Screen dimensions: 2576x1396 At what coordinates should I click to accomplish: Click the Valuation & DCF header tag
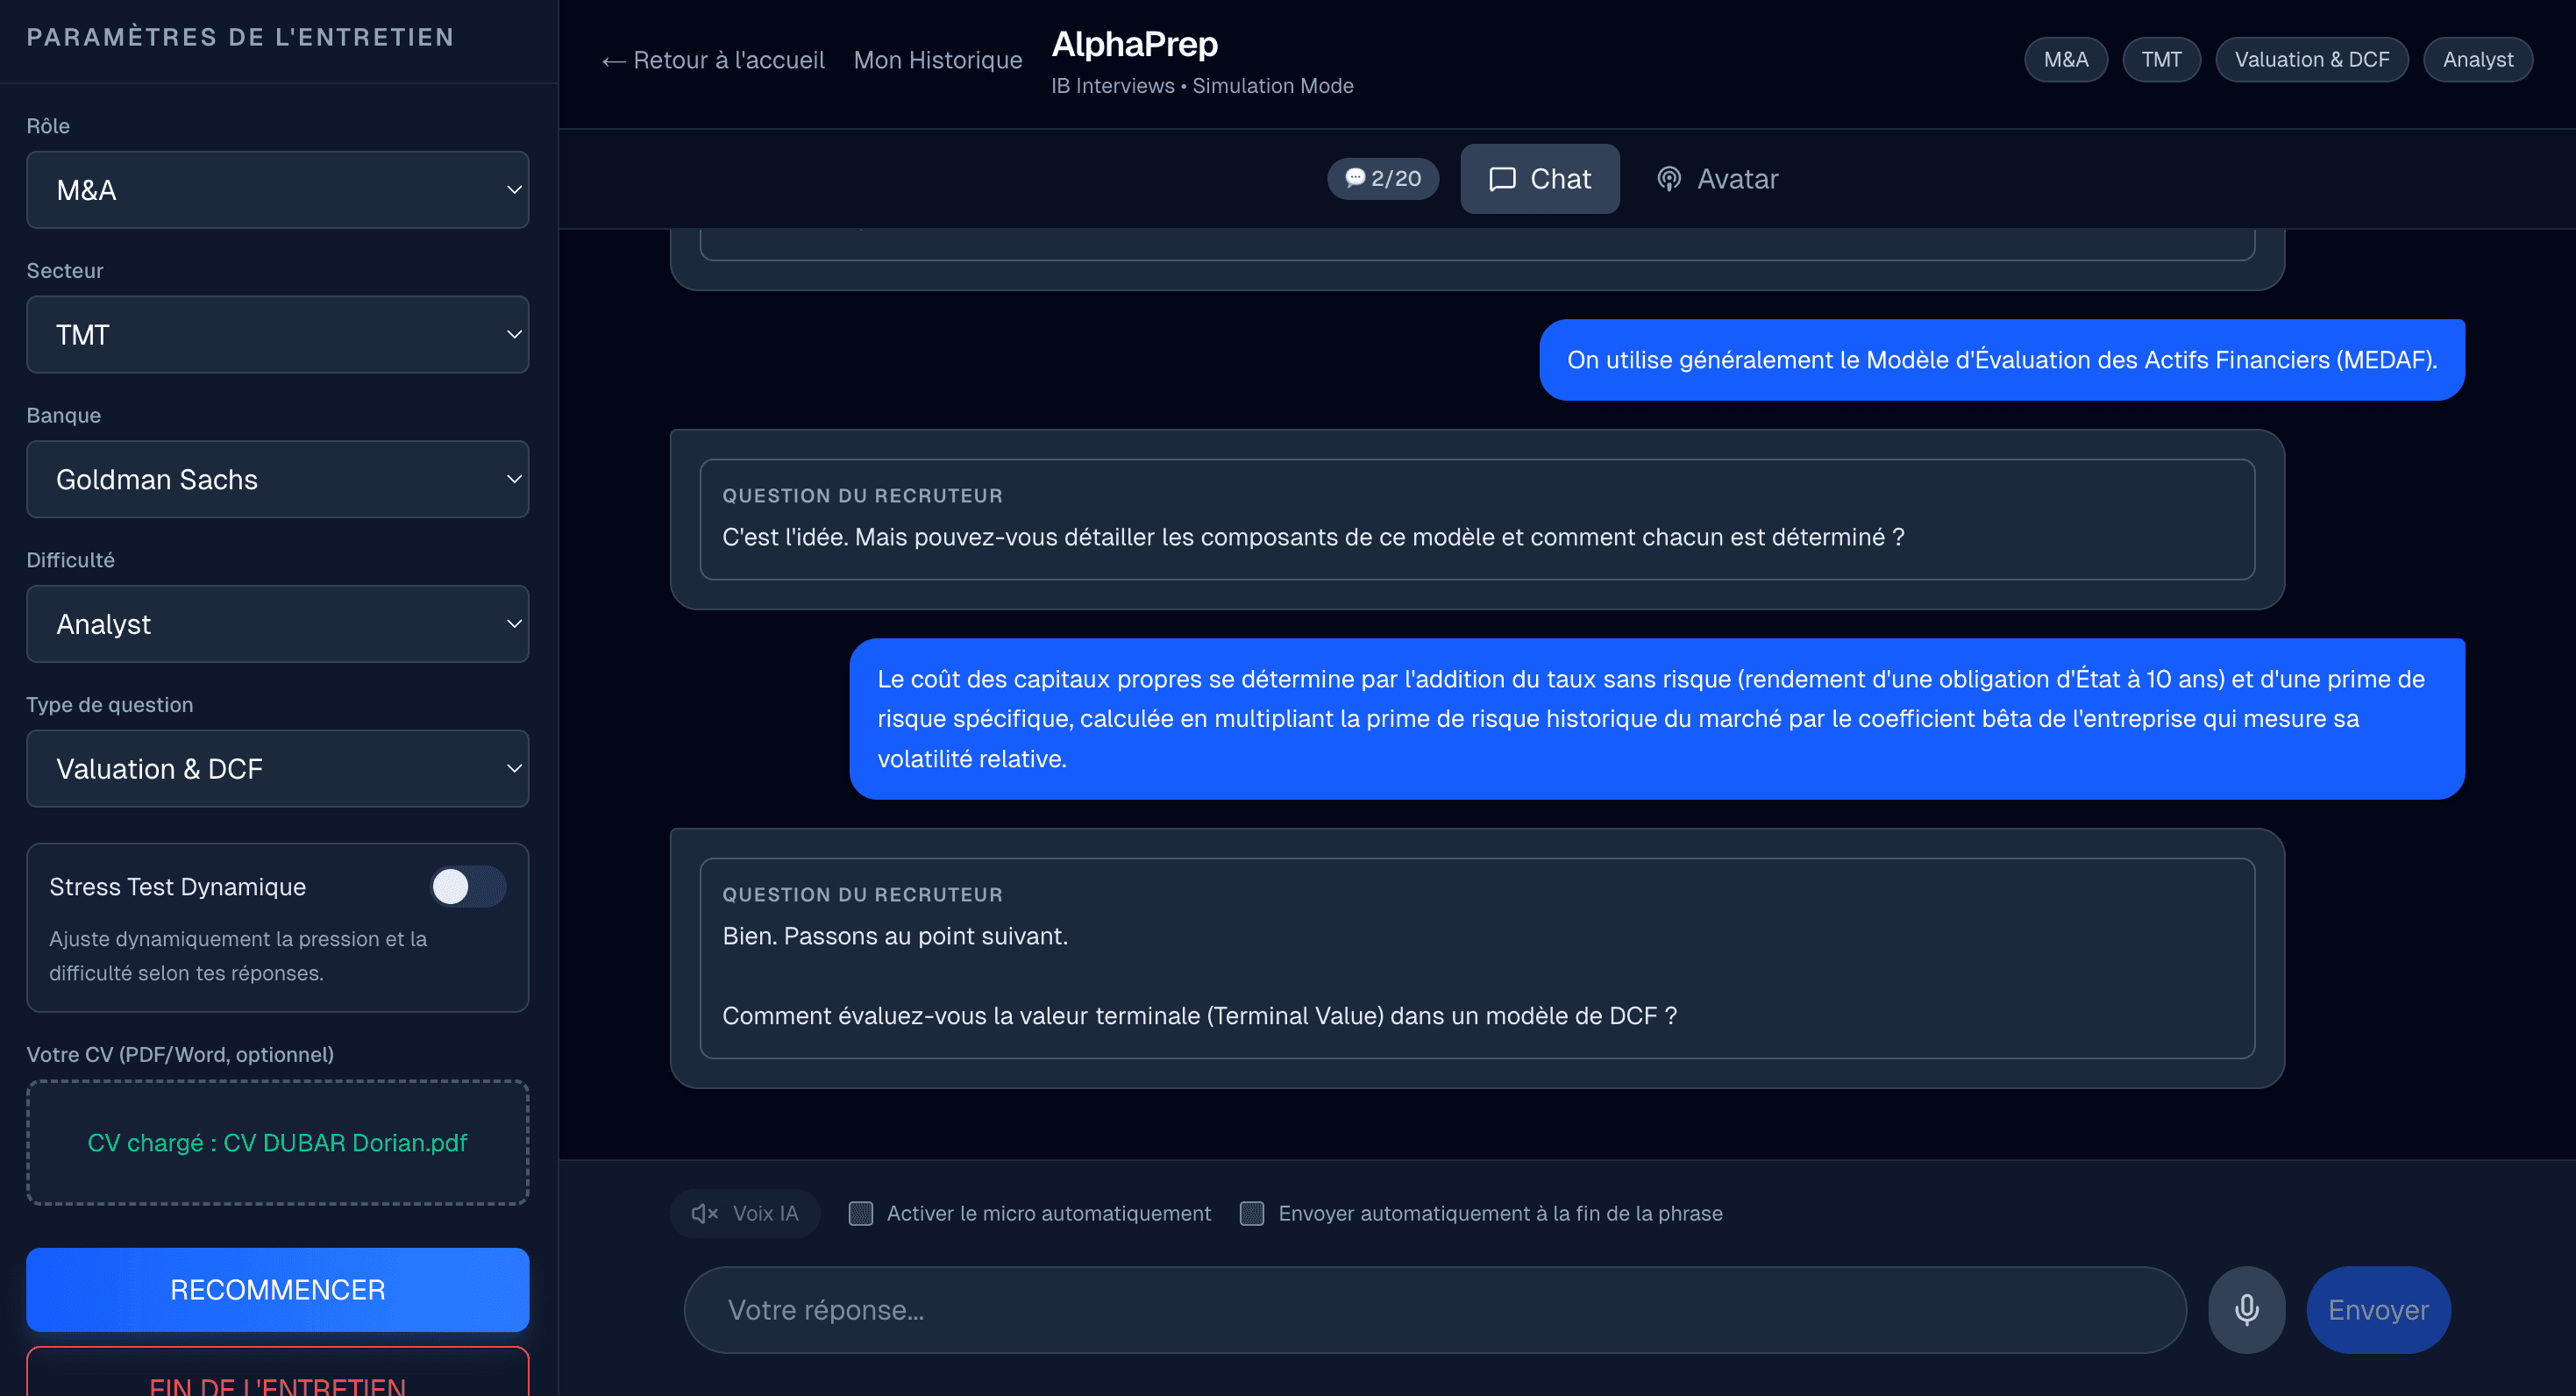pos(2311,60)
